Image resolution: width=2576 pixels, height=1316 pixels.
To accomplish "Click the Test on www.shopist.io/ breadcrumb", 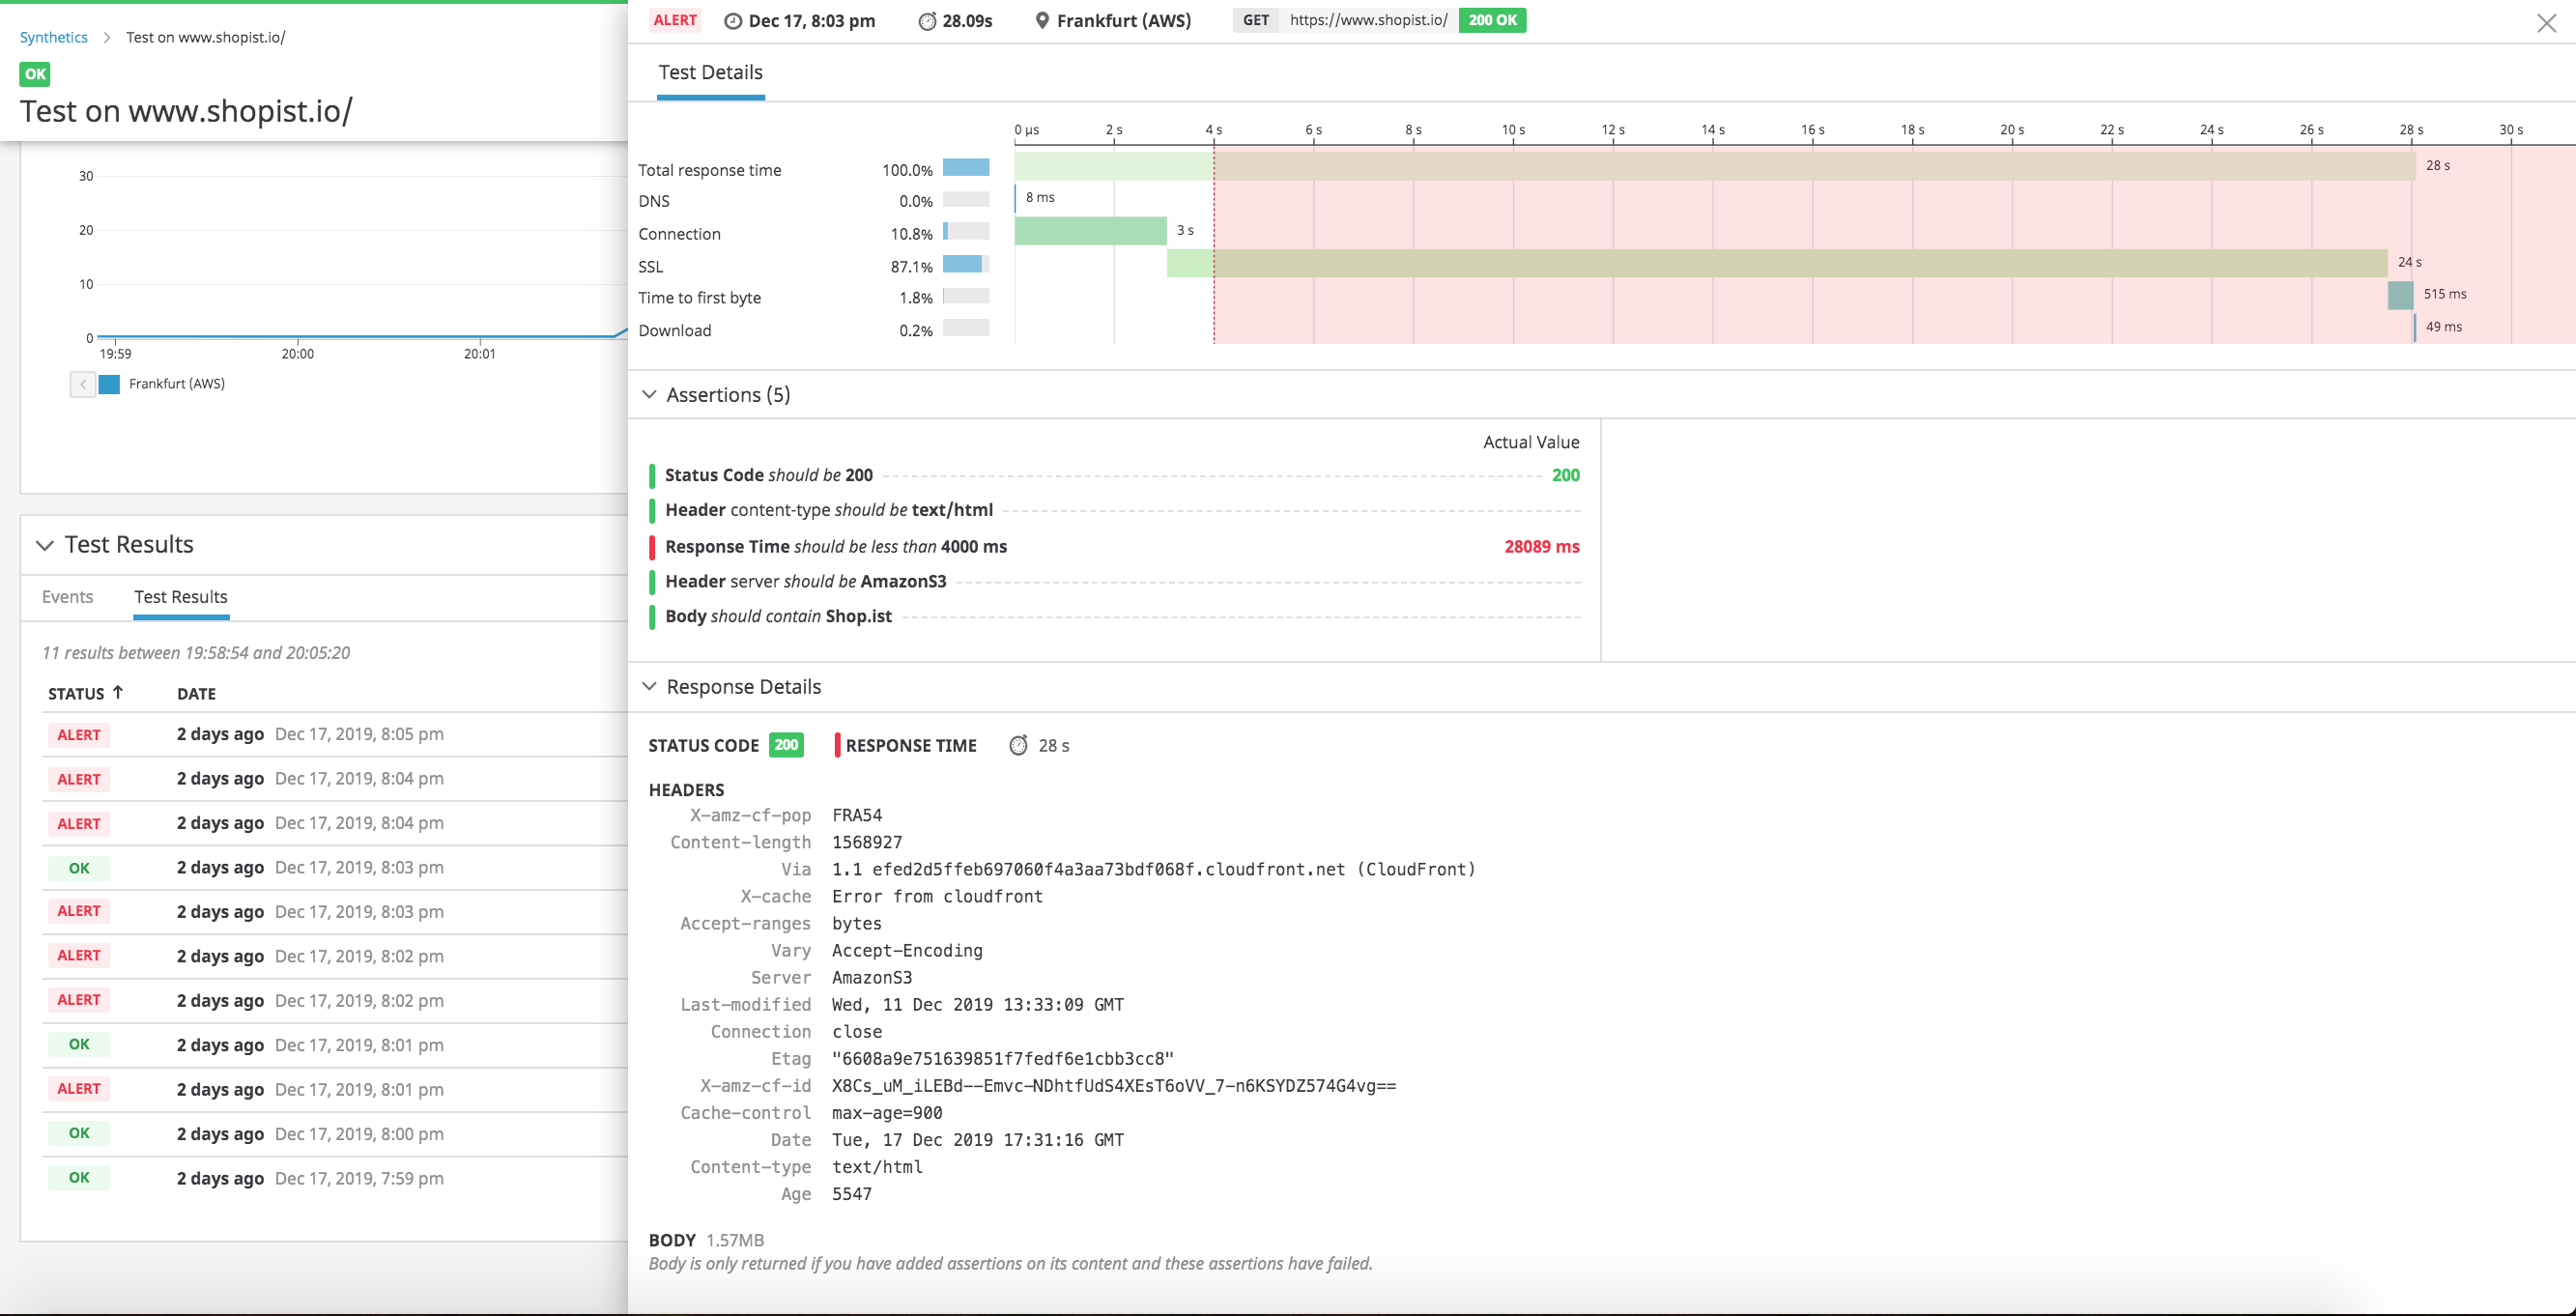I will [x=206, y=37].
